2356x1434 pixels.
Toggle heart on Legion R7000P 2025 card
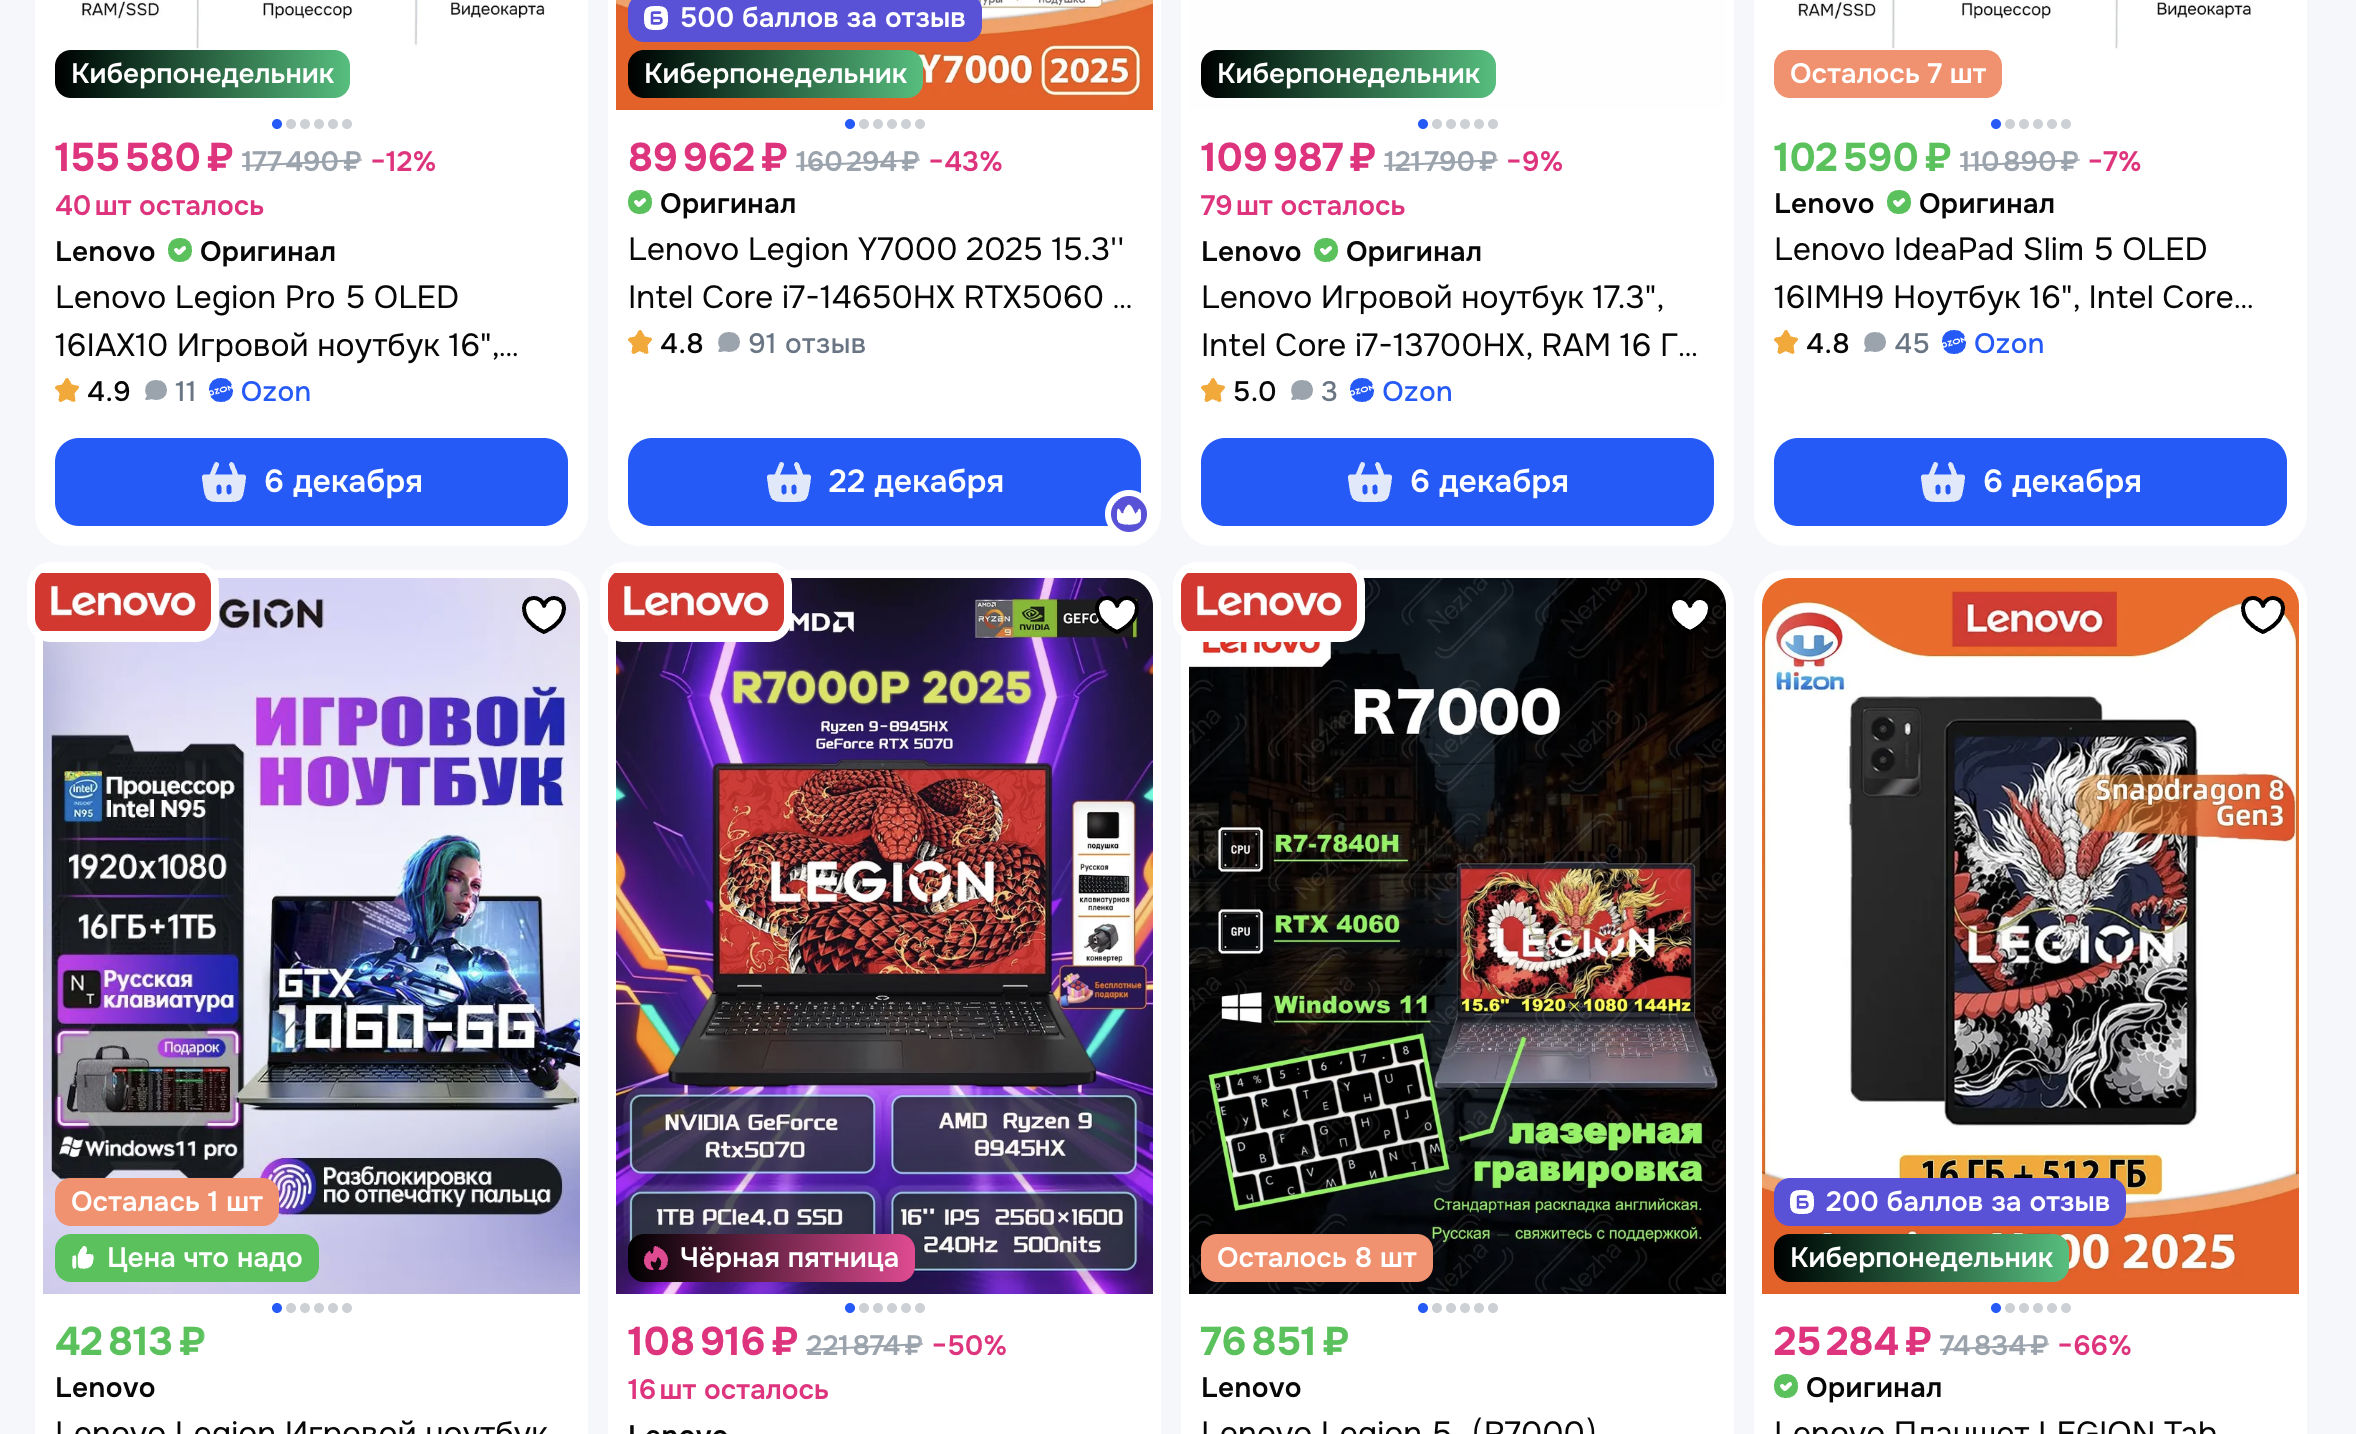click(1117, 614)
